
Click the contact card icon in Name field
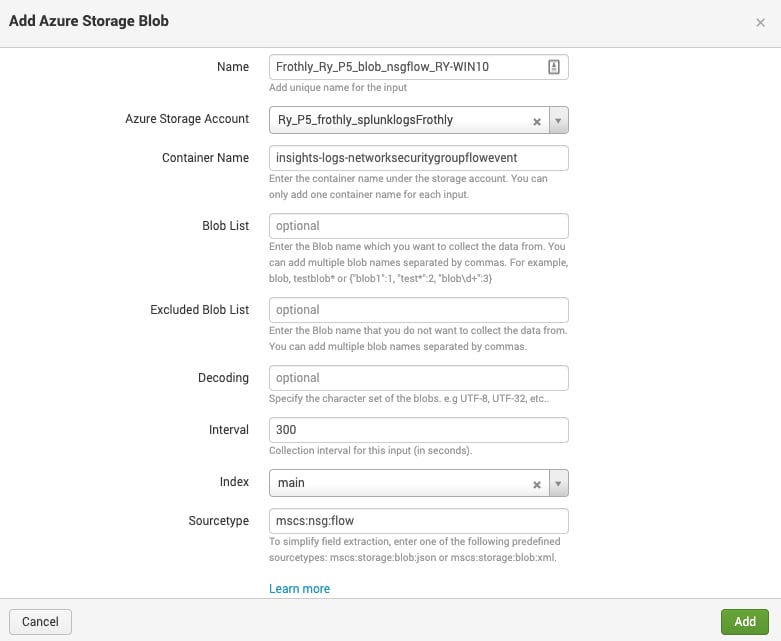[554, 67]
